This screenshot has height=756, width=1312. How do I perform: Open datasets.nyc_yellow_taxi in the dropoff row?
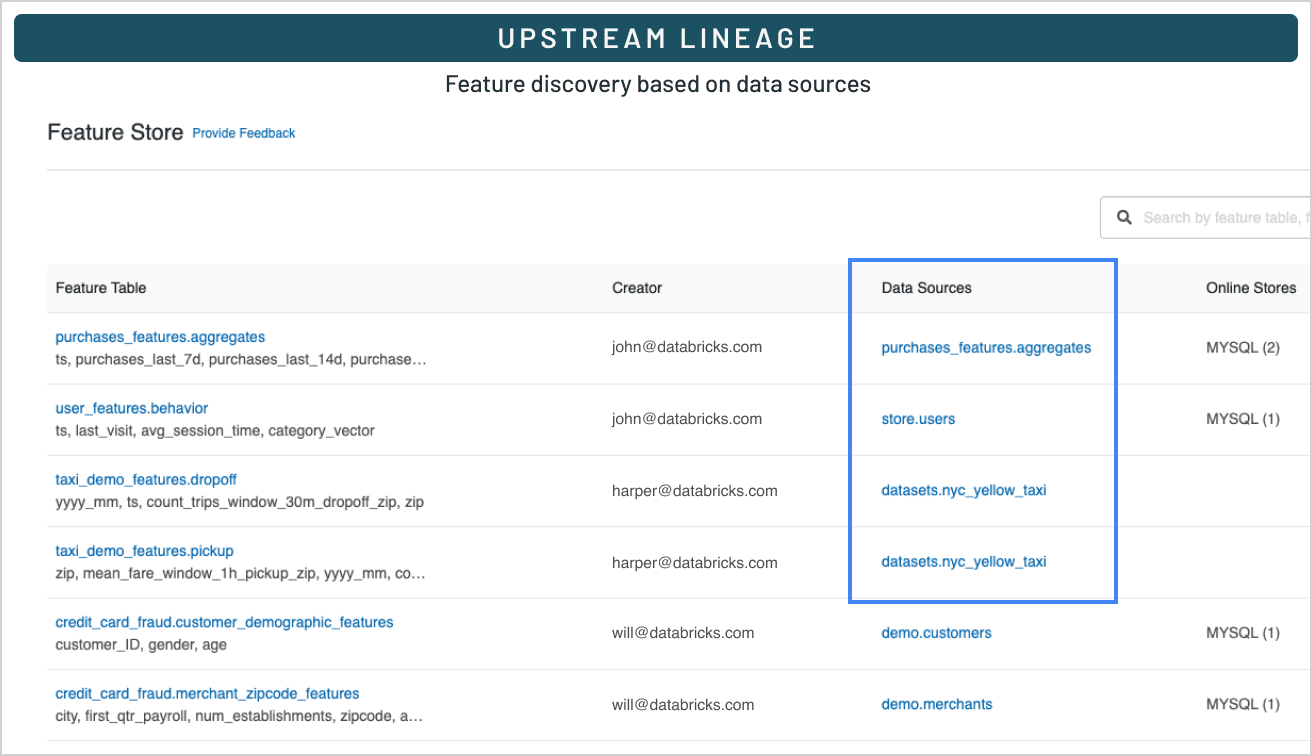tap(963, 490)
